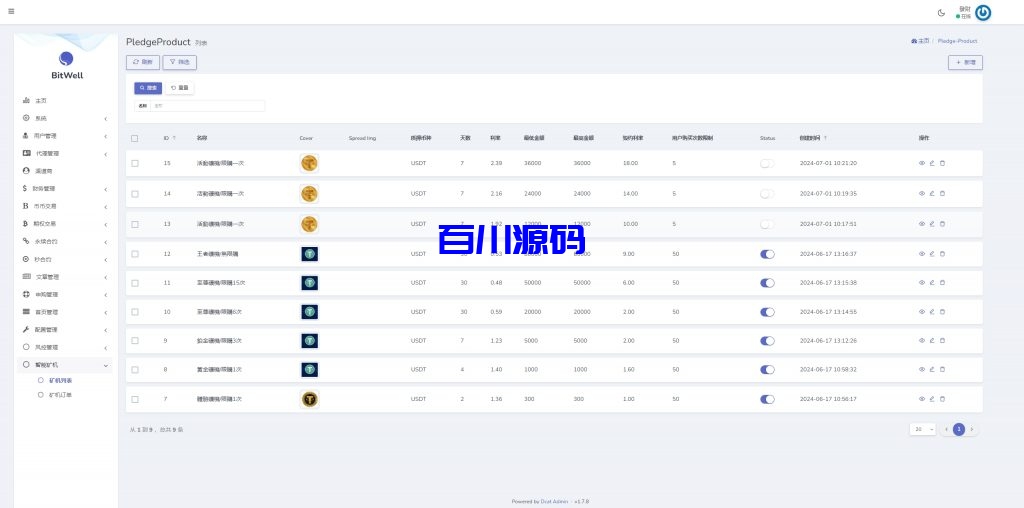Click the name filter input field
Image resolution: width=1024 pixels, height=508 pixels.
pyautogui.click(x=207, y=105)
